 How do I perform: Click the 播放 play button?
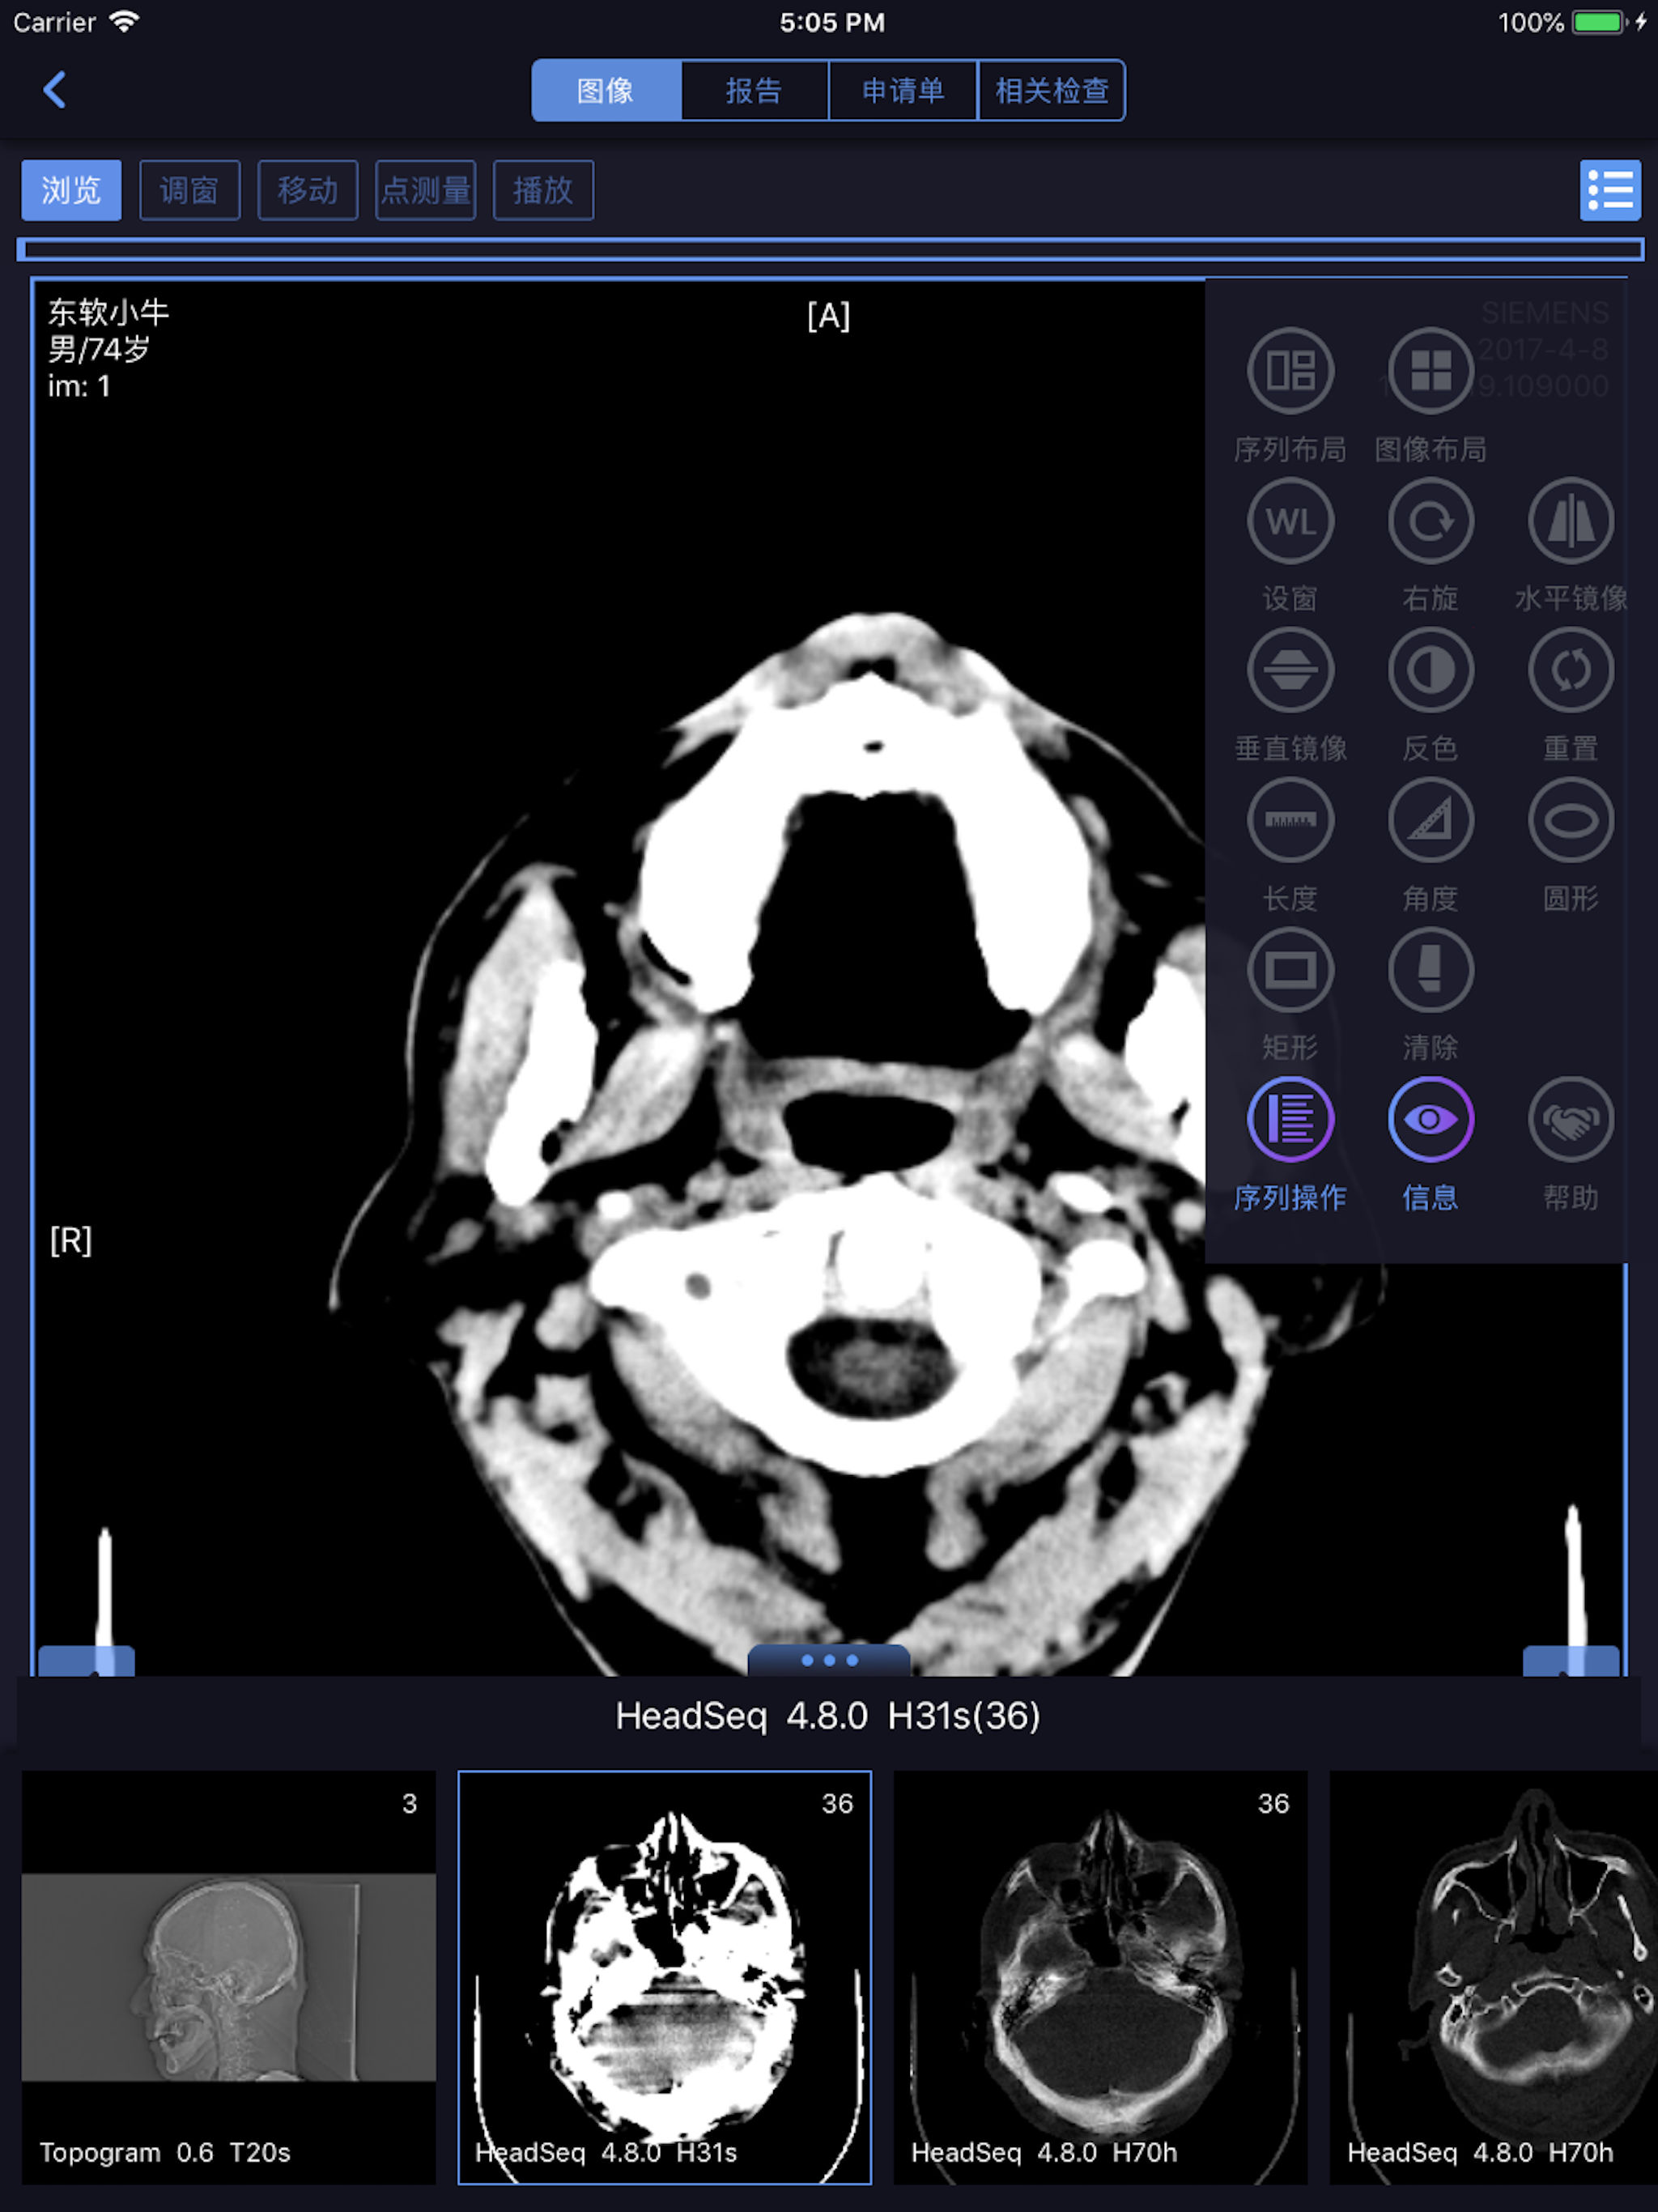(543, 190)
